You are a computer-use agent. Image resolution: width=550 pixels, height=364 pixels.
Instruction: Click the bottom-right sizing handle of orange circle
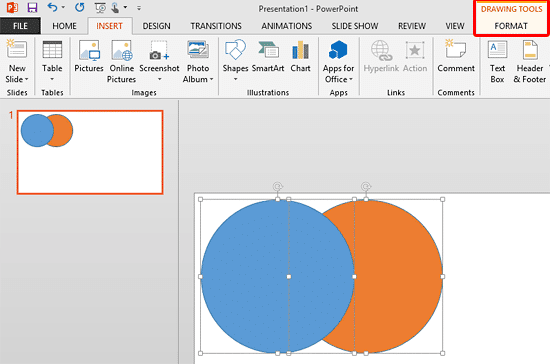pyautogui.click(x=443, y=353)
